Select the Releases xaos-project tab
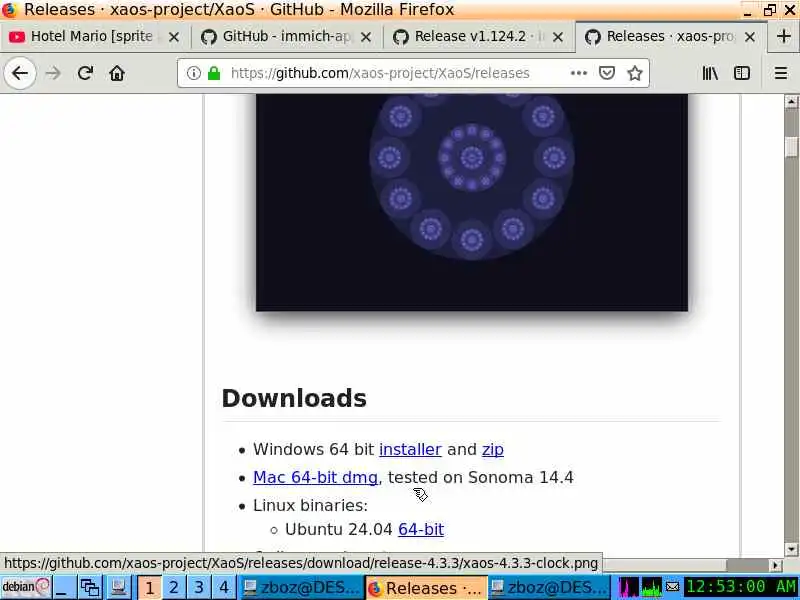 670,37
